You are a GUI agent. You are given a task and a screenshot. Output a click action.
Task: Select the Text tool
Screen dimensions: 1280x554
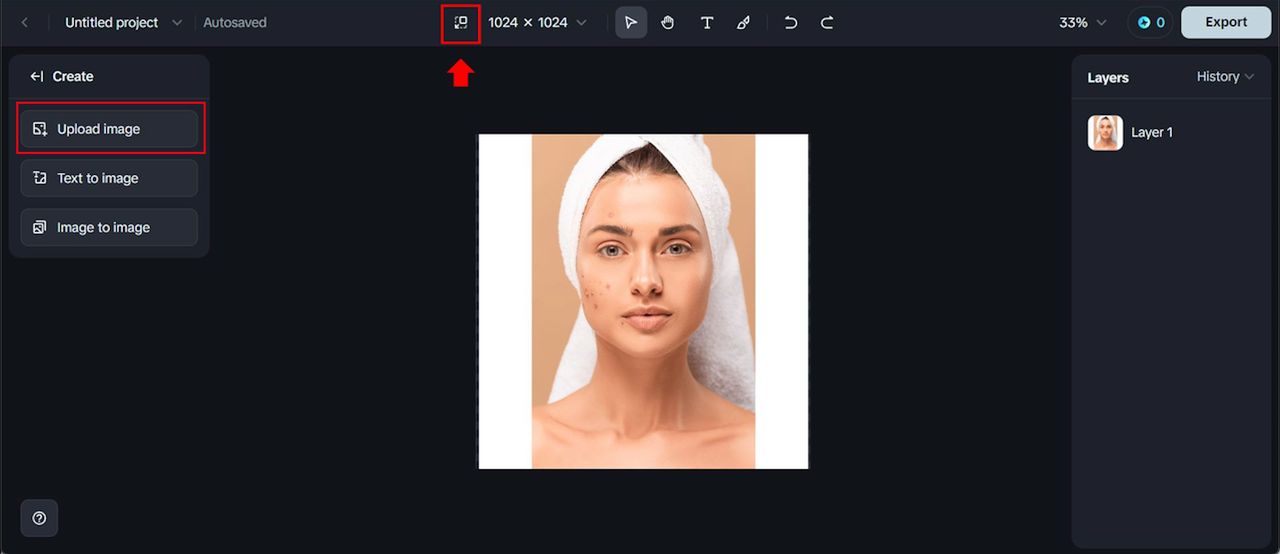click(x=706, y=22)
